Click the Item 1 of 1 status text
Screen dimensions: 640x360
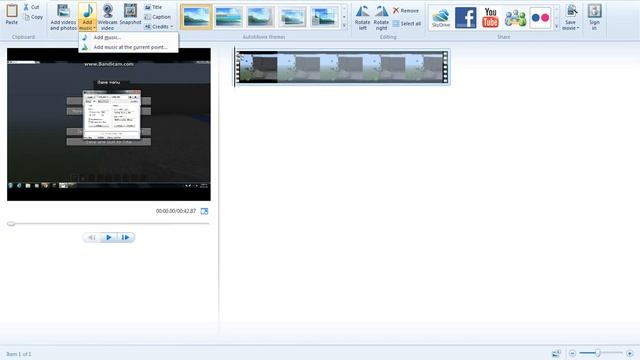pos(19,354)
